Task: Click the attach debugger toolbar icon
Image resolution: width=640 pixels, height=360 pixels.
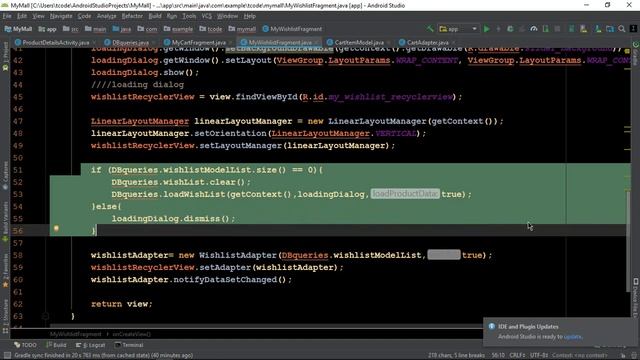Action: (545, 29)
